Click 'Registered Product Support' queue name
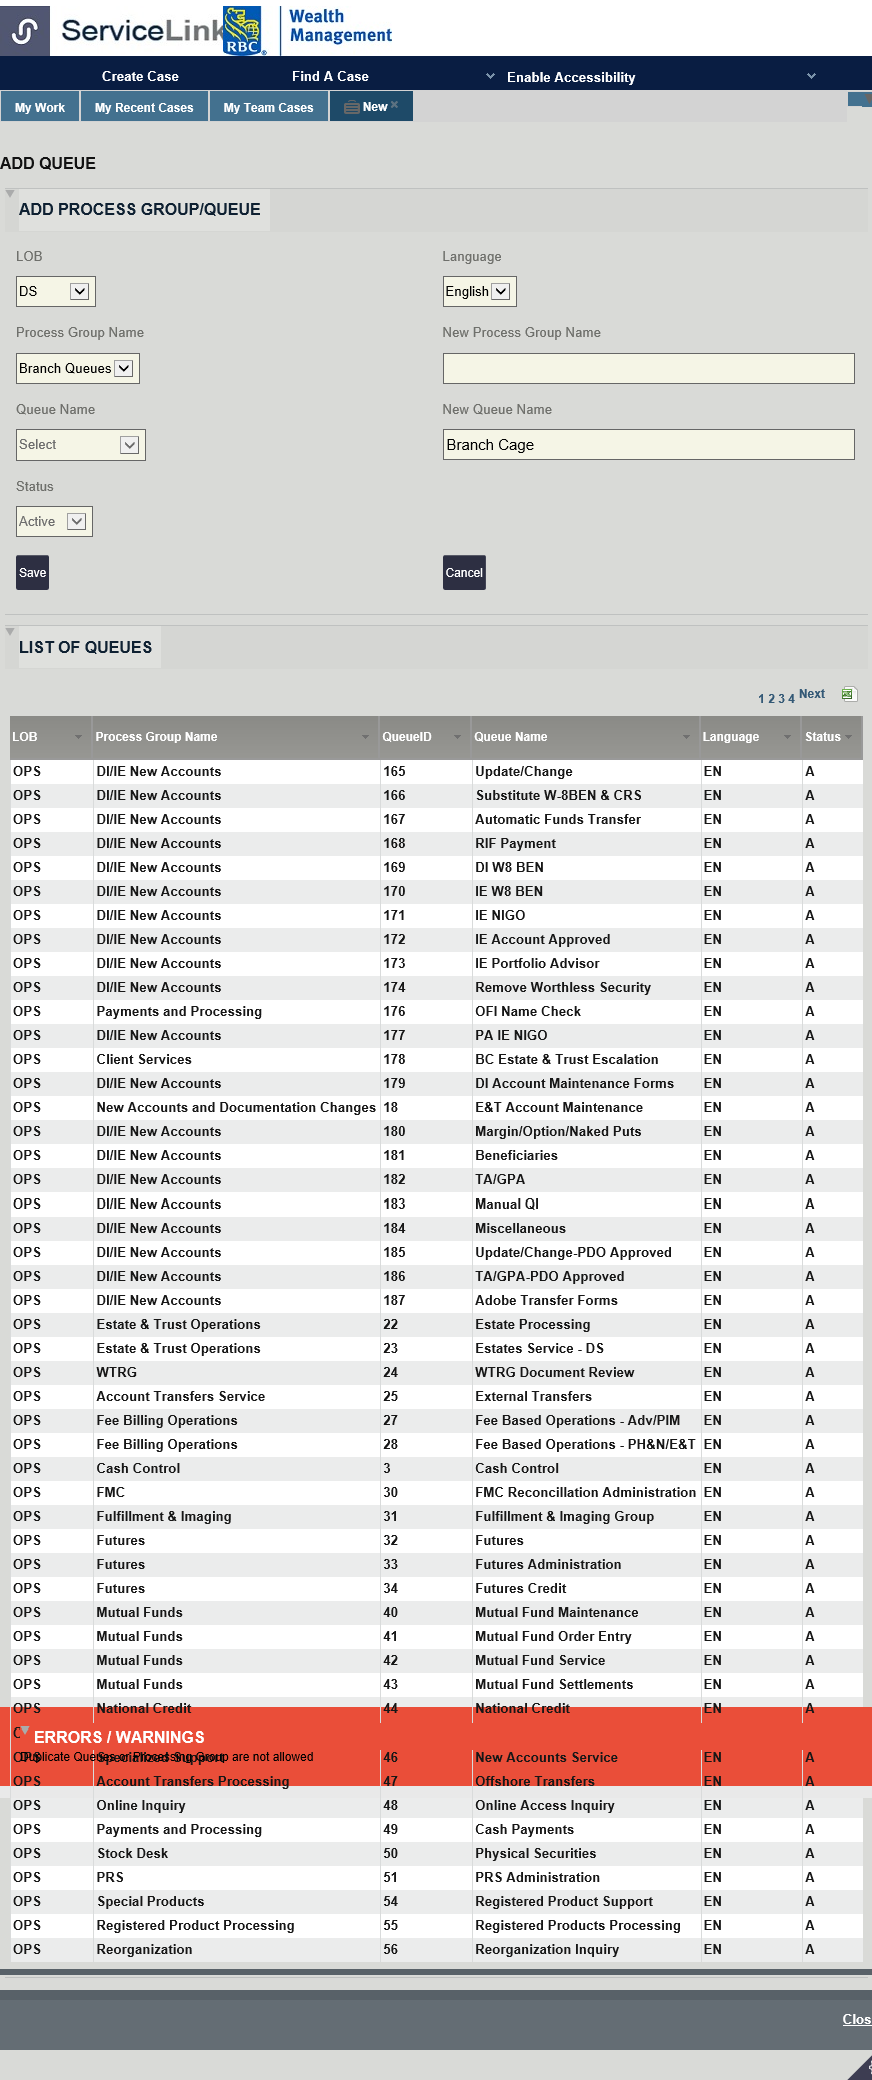 (x=564, y=1902)
